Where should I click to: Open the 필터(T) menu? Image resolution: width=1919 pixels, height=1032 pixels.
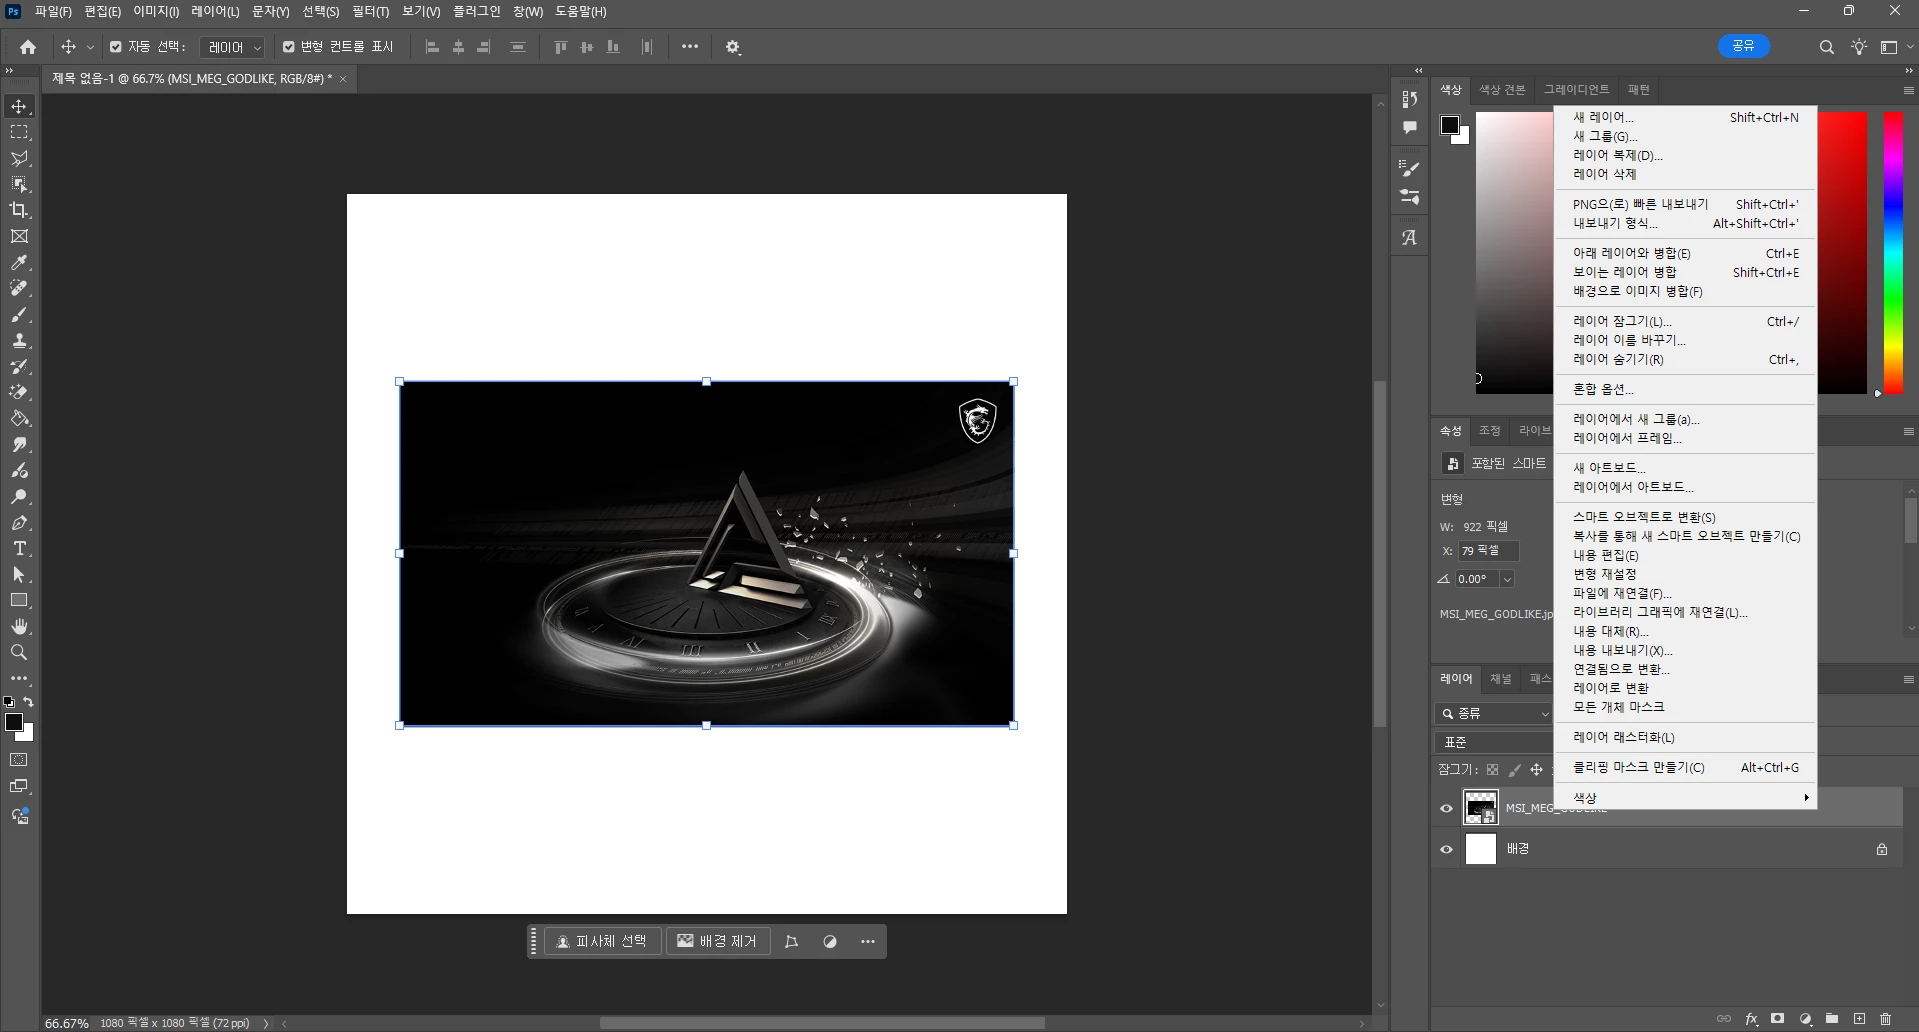[370, 12]
